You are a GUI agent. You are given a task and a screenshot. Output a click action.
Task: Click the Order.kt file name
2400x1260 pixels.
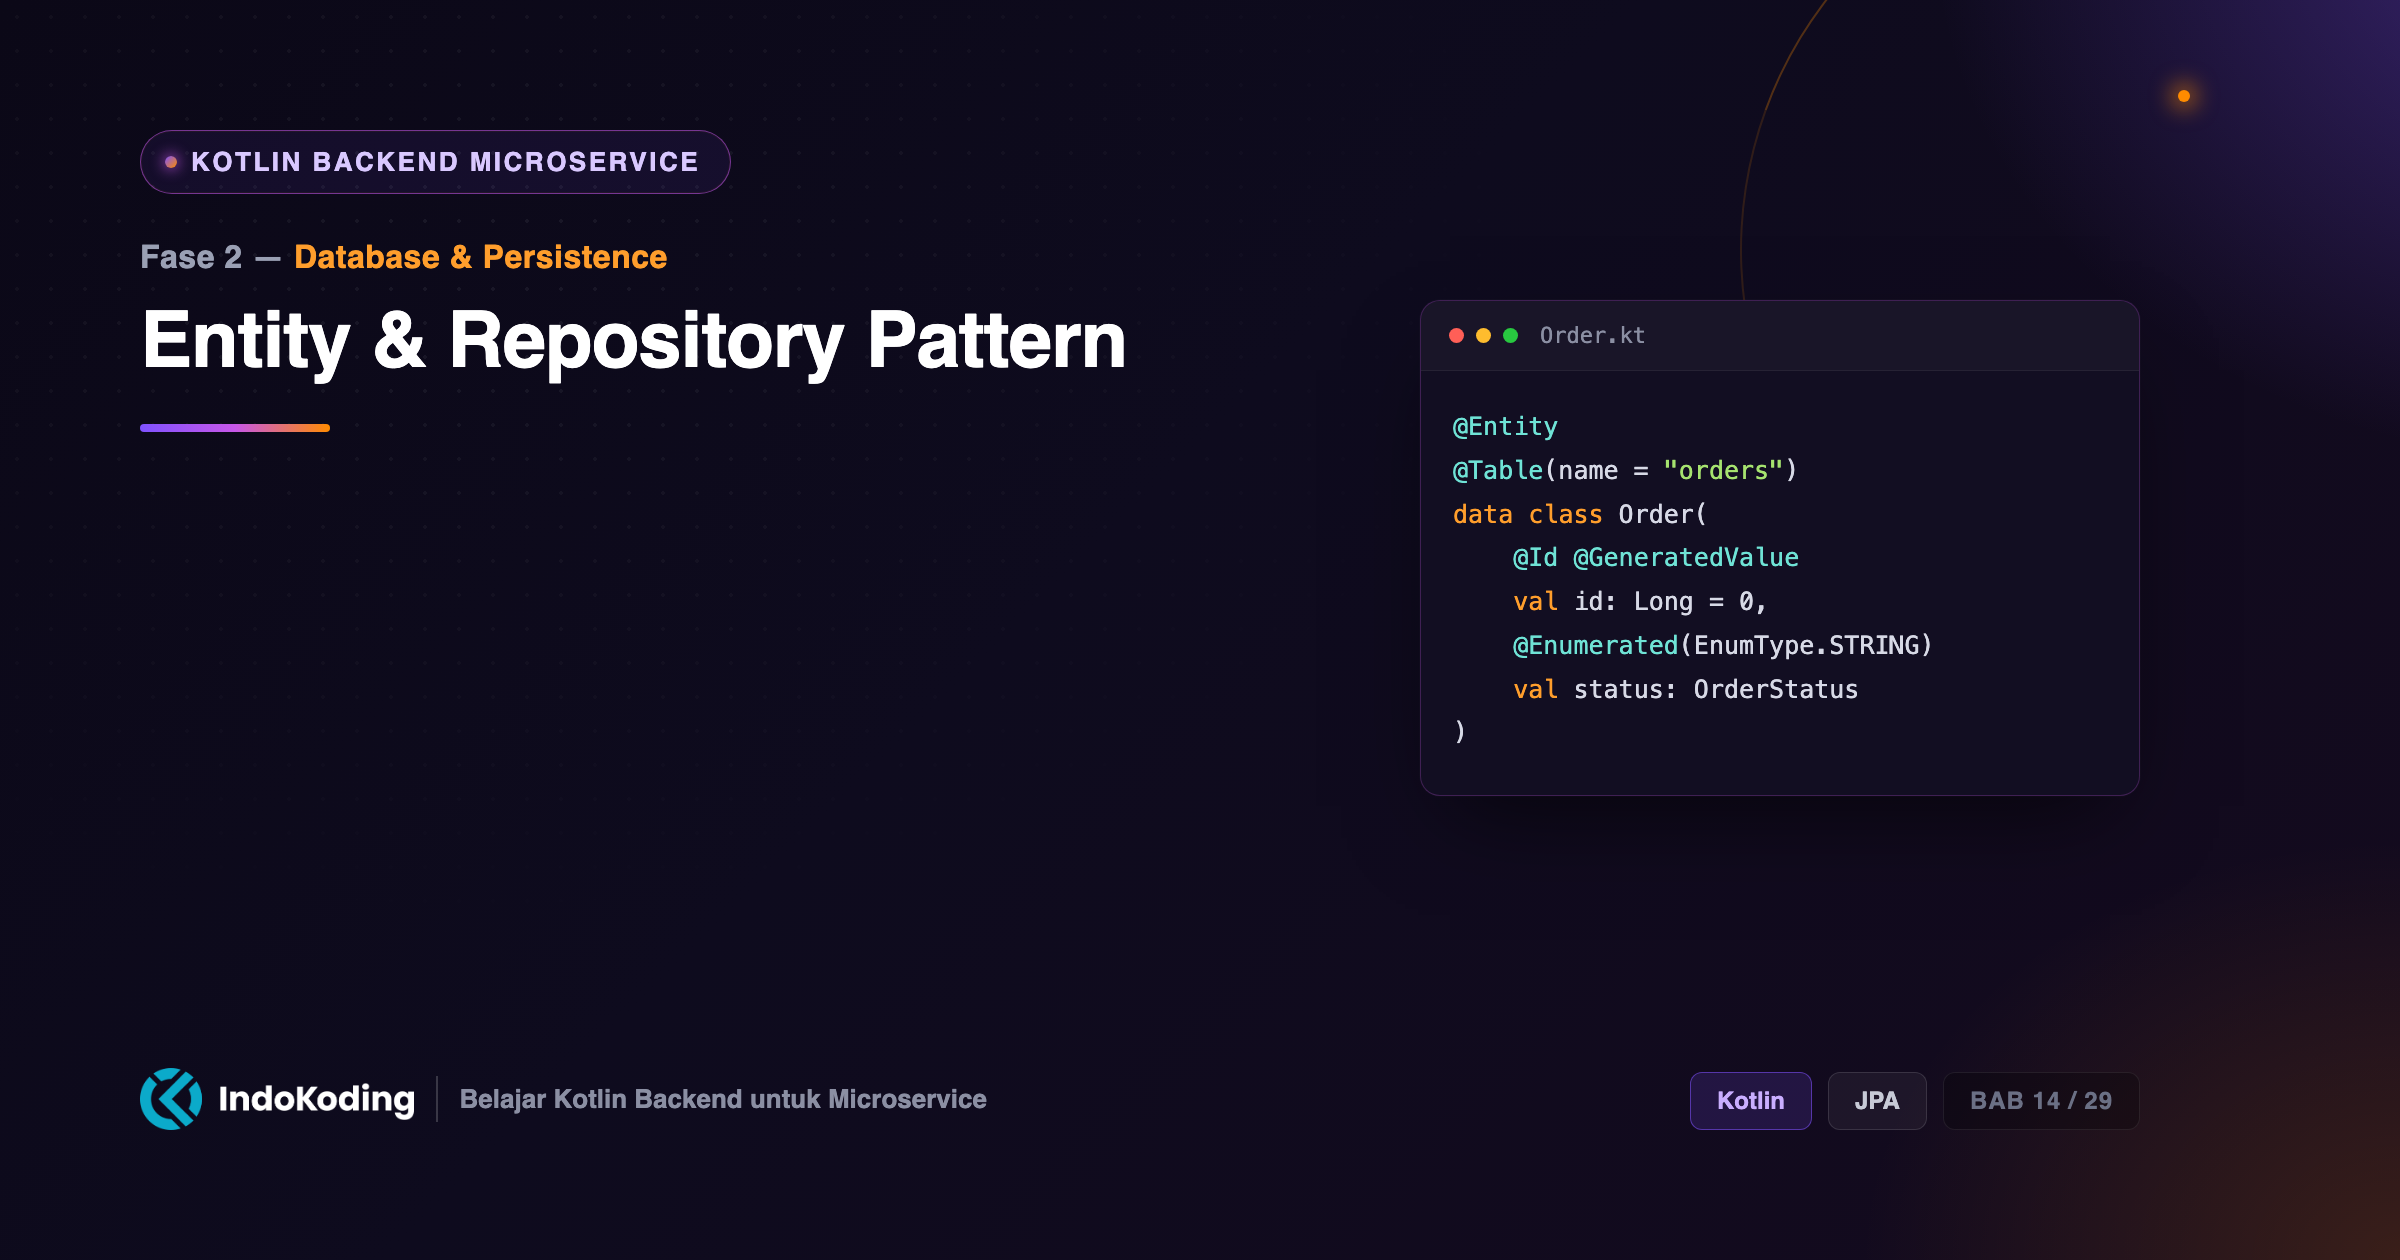pos(1592,336)
